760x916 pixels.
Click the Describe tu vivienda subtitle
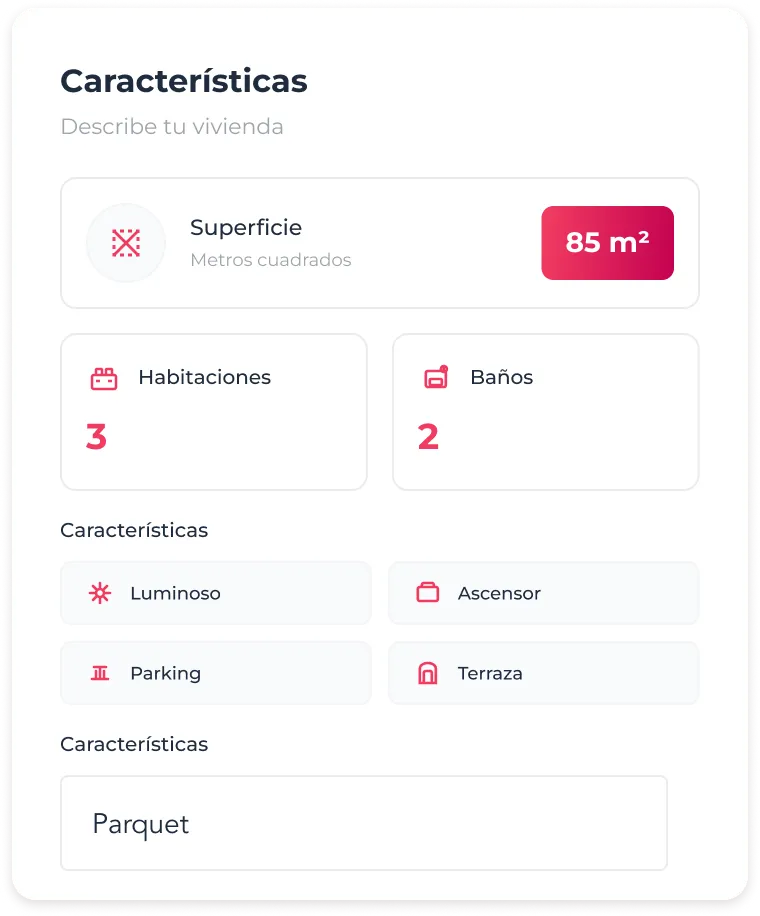click(x=172, y=127)
